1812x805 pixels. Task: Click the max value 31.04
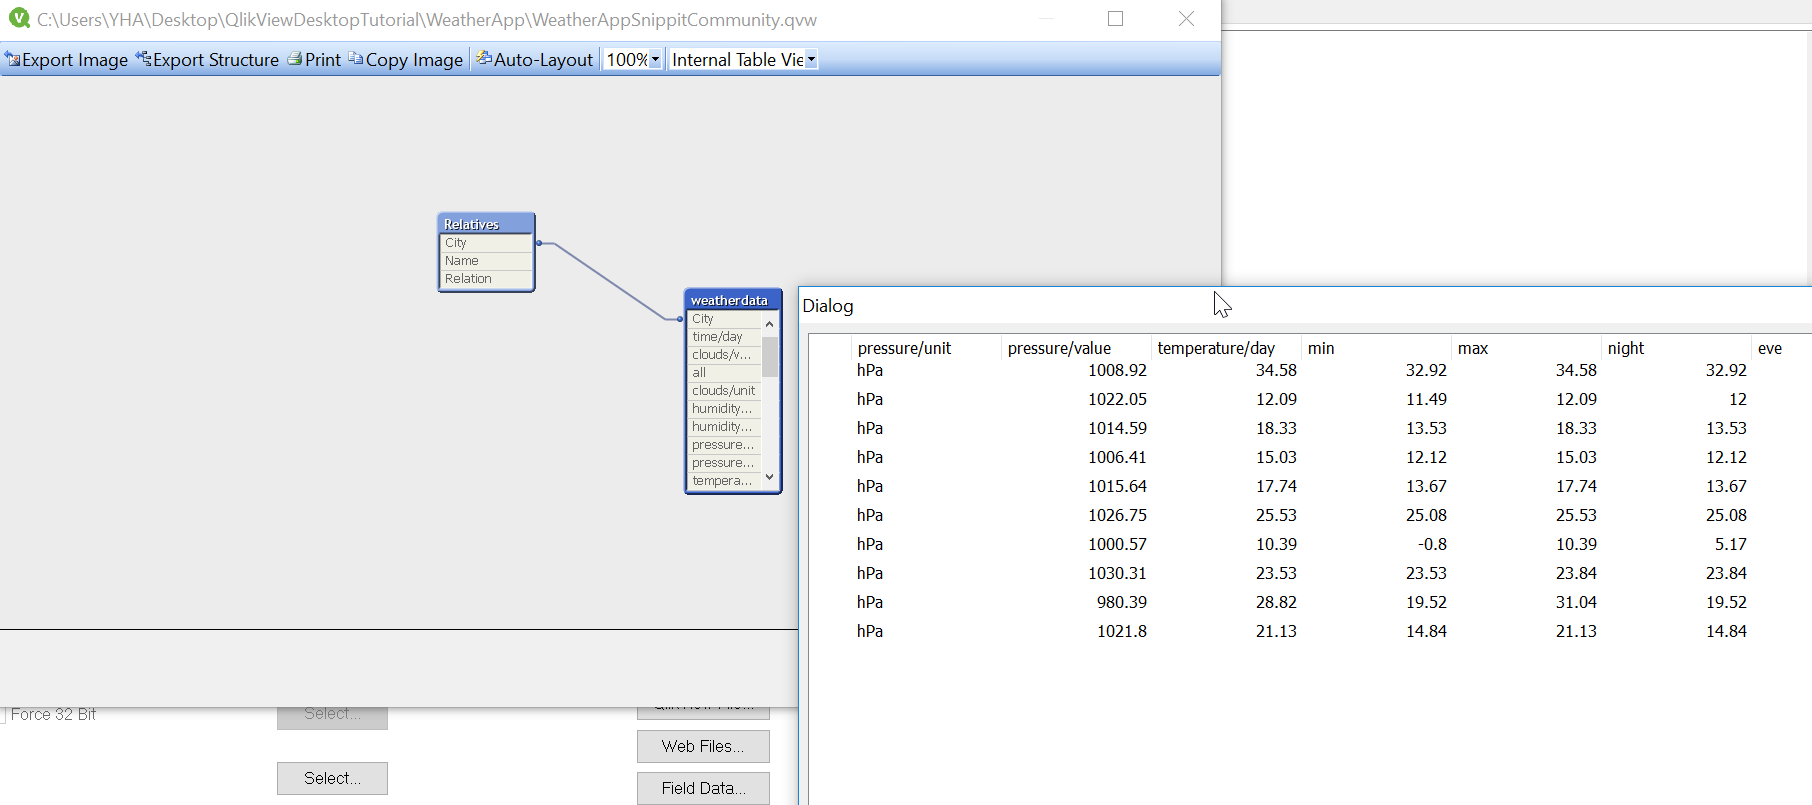coord(1576,602)
